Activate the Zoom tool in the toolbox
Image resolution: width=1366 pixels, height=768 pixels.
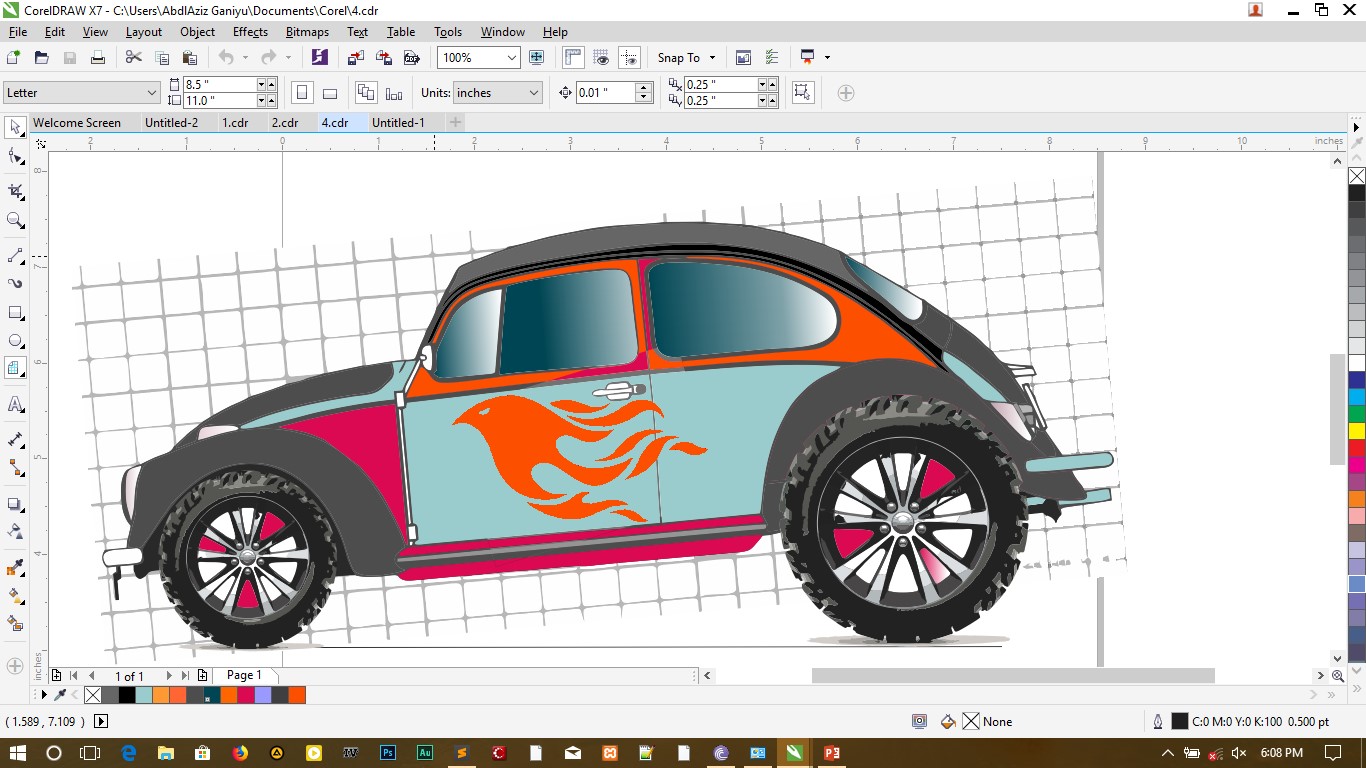[x=15, y=221]
